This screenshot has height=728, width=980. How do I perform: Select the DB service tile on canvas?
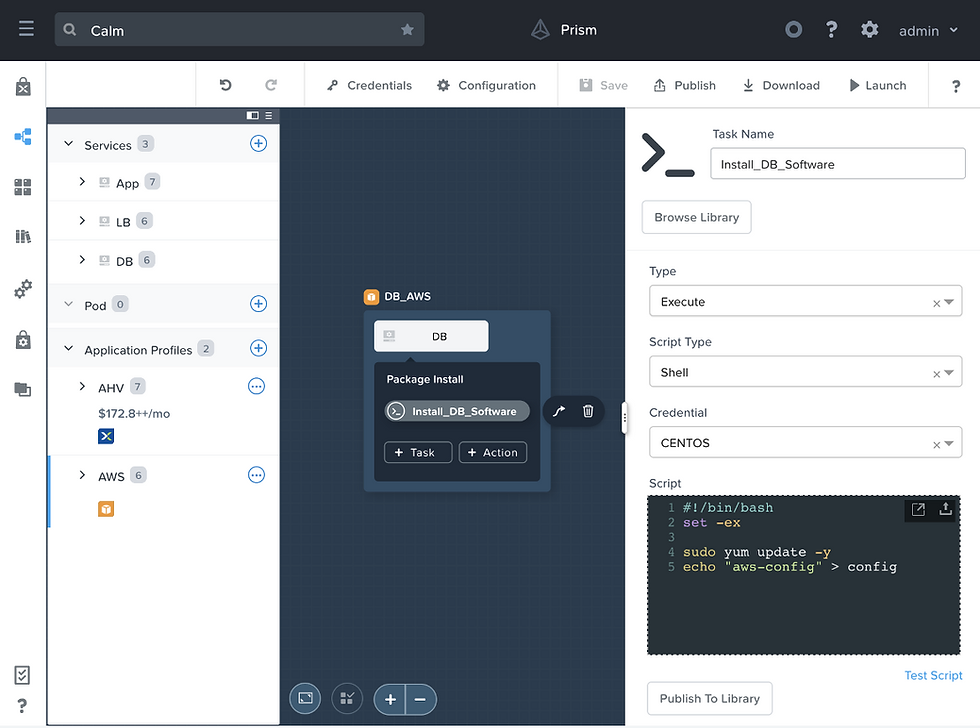point(431,336)
